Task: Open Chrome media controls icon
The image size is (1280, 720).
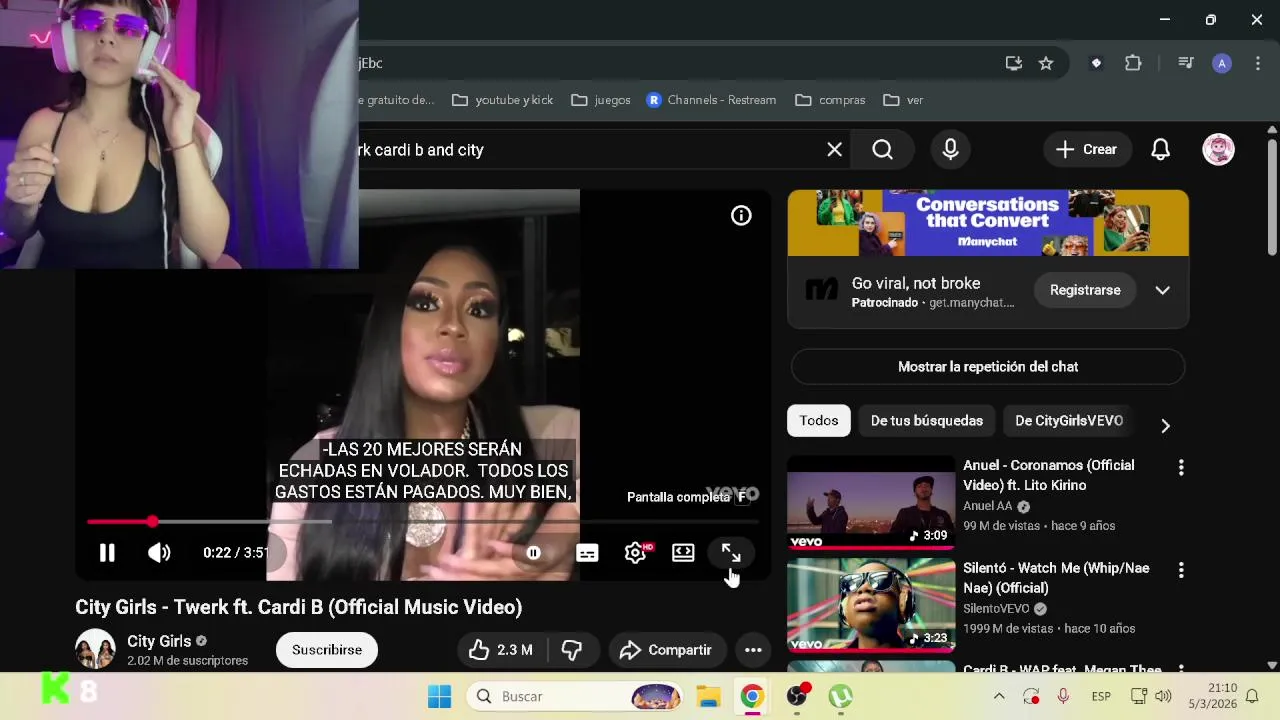Action: [1186, 63]
